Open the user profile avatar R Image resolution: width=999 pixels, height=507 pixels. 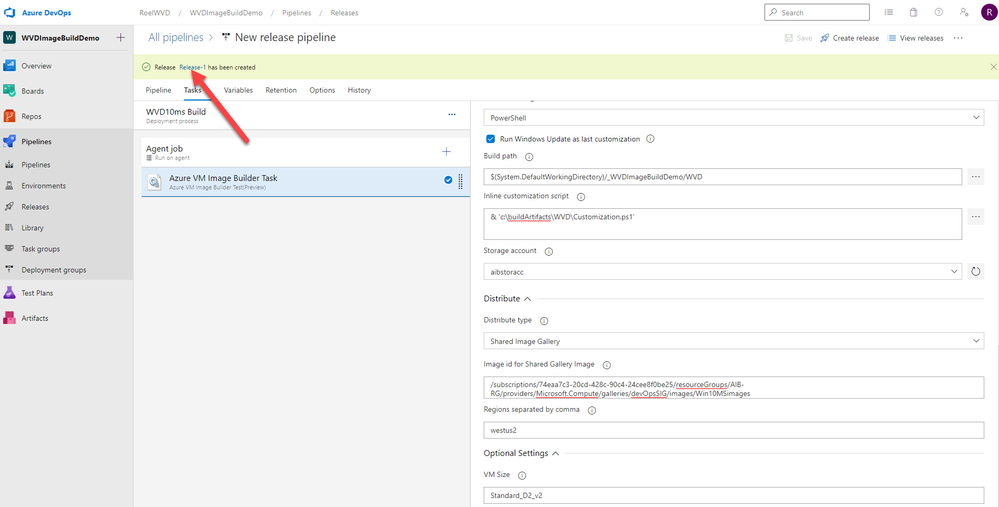coord(989,12)
